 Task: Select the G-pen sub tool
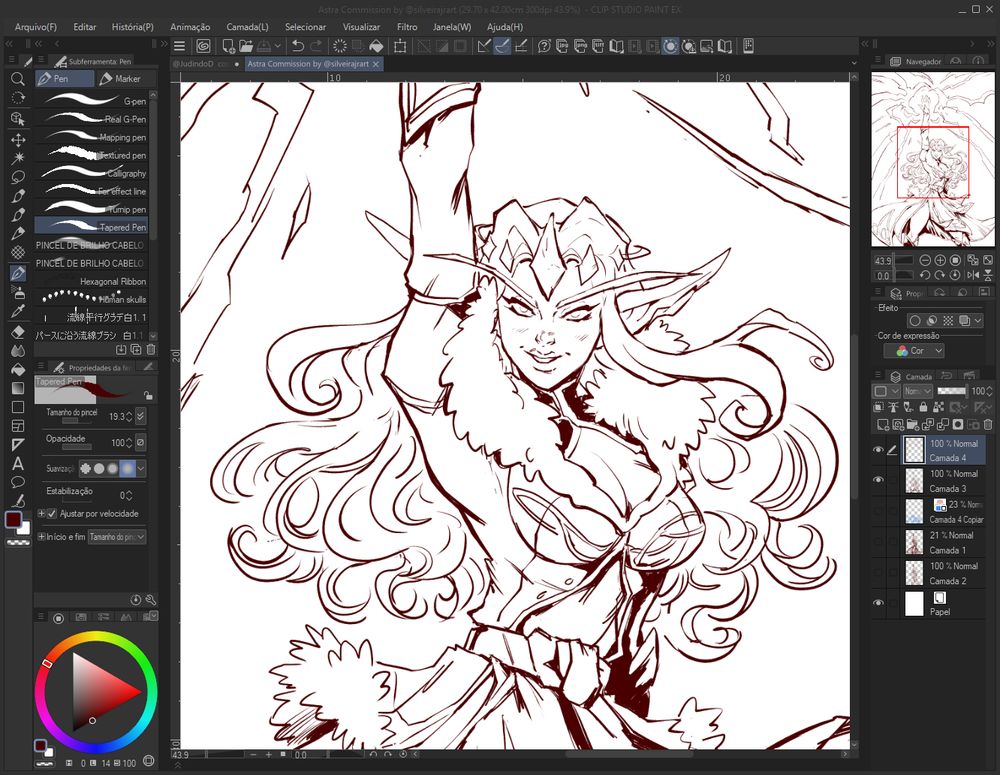tap(92, 101)
